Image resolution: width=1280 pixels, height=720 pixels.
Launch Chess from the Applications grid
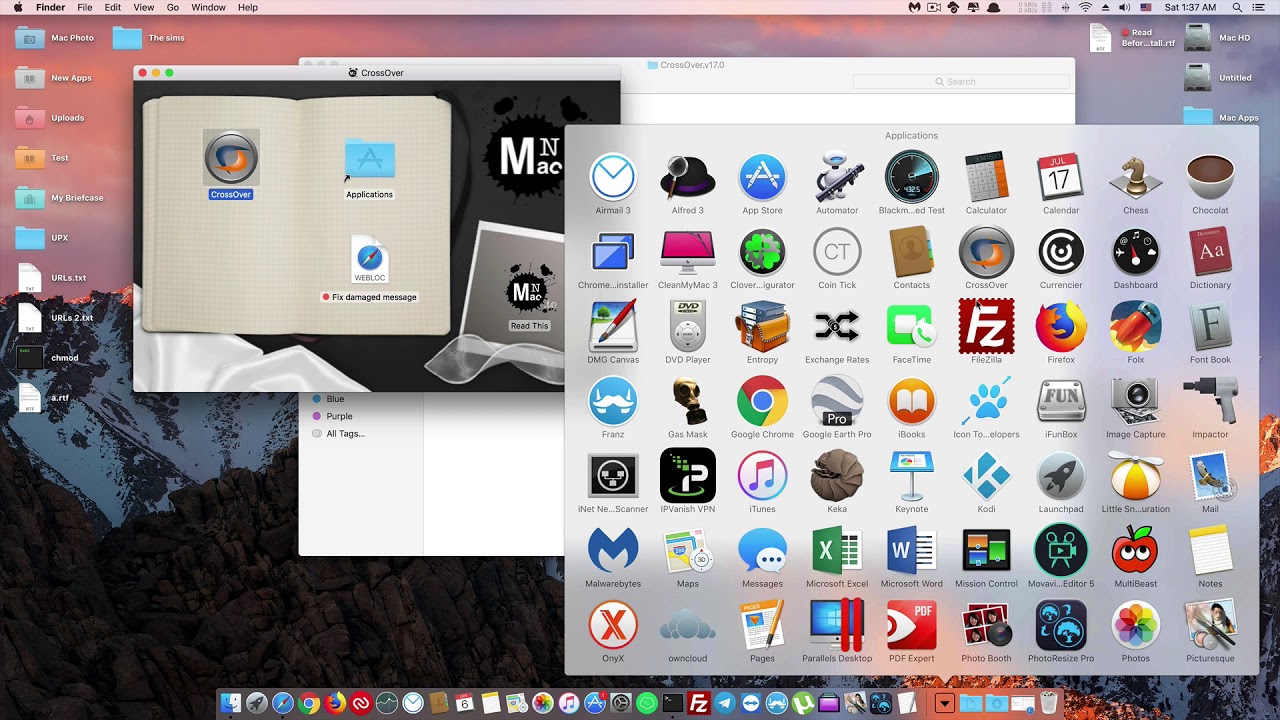(x=1135, y=178)
